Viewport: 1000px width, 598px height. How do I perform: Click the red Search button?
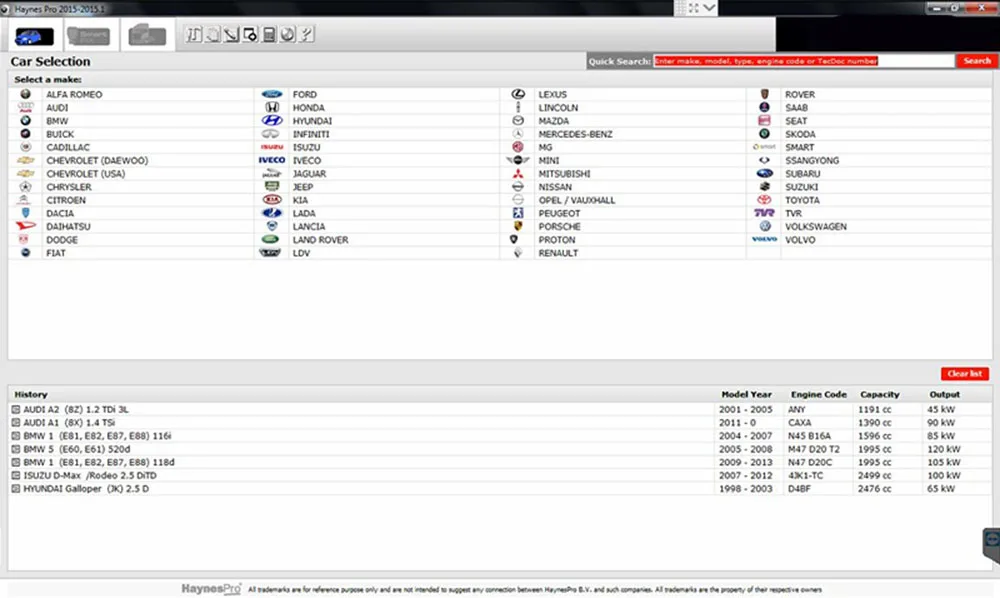click(977, 61)
